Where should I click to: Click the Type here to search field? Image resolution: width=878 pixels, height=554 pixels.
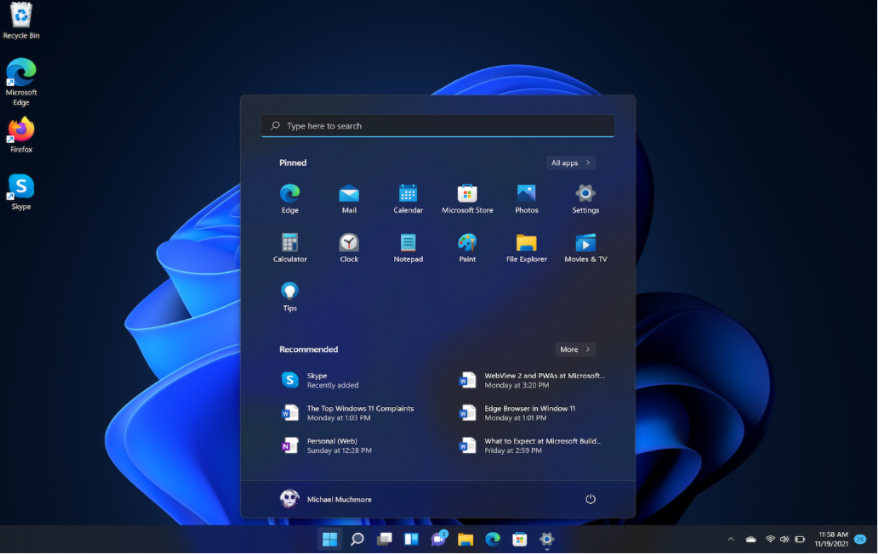coord(438,126)
